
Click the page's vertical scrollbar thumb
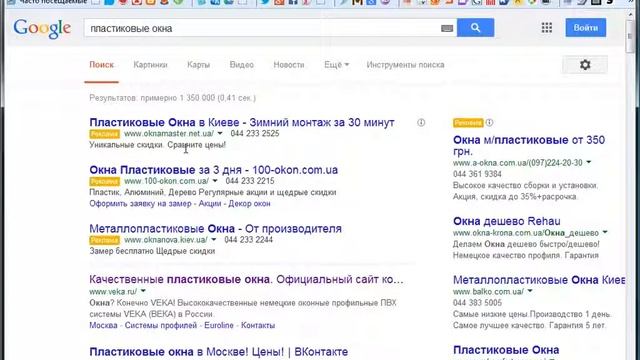630,36
